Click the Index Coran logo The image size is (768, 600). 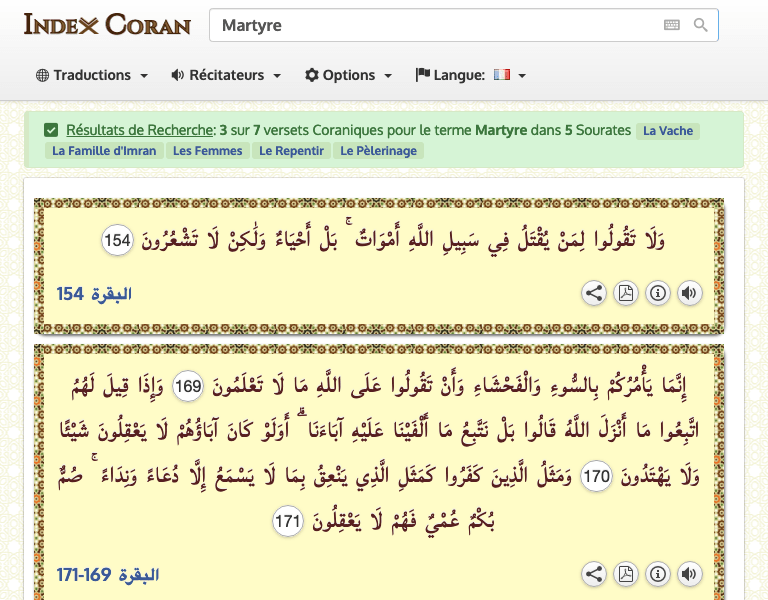[x=107, y=24]
